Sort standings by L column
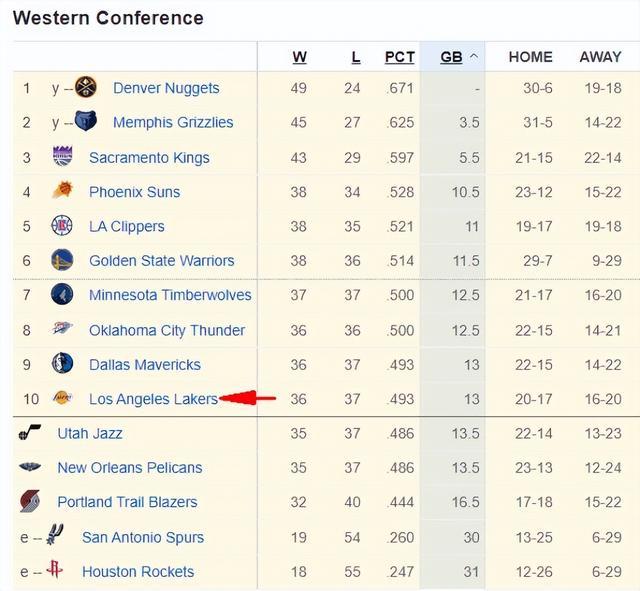This screenshot has width=640, height=591. [356, 57]
